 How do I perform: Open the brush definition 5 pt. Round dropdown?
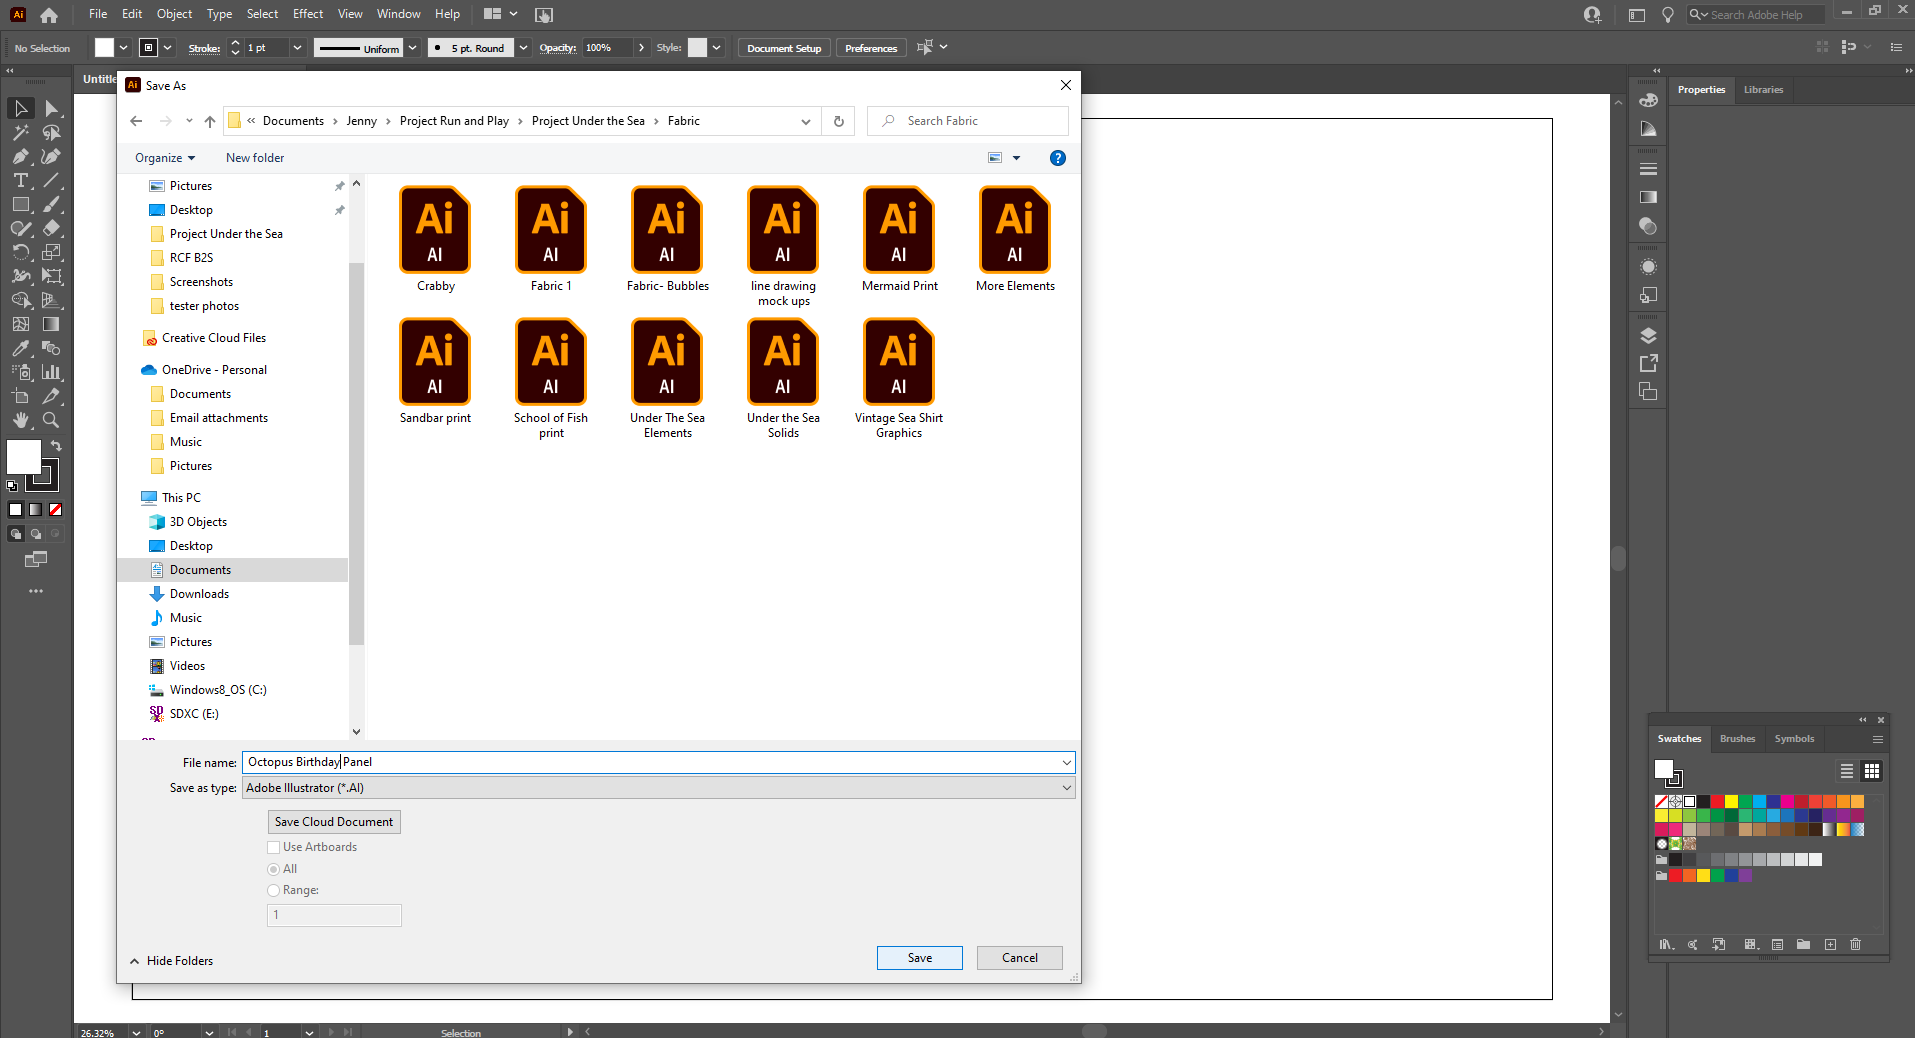click(523, 48)
